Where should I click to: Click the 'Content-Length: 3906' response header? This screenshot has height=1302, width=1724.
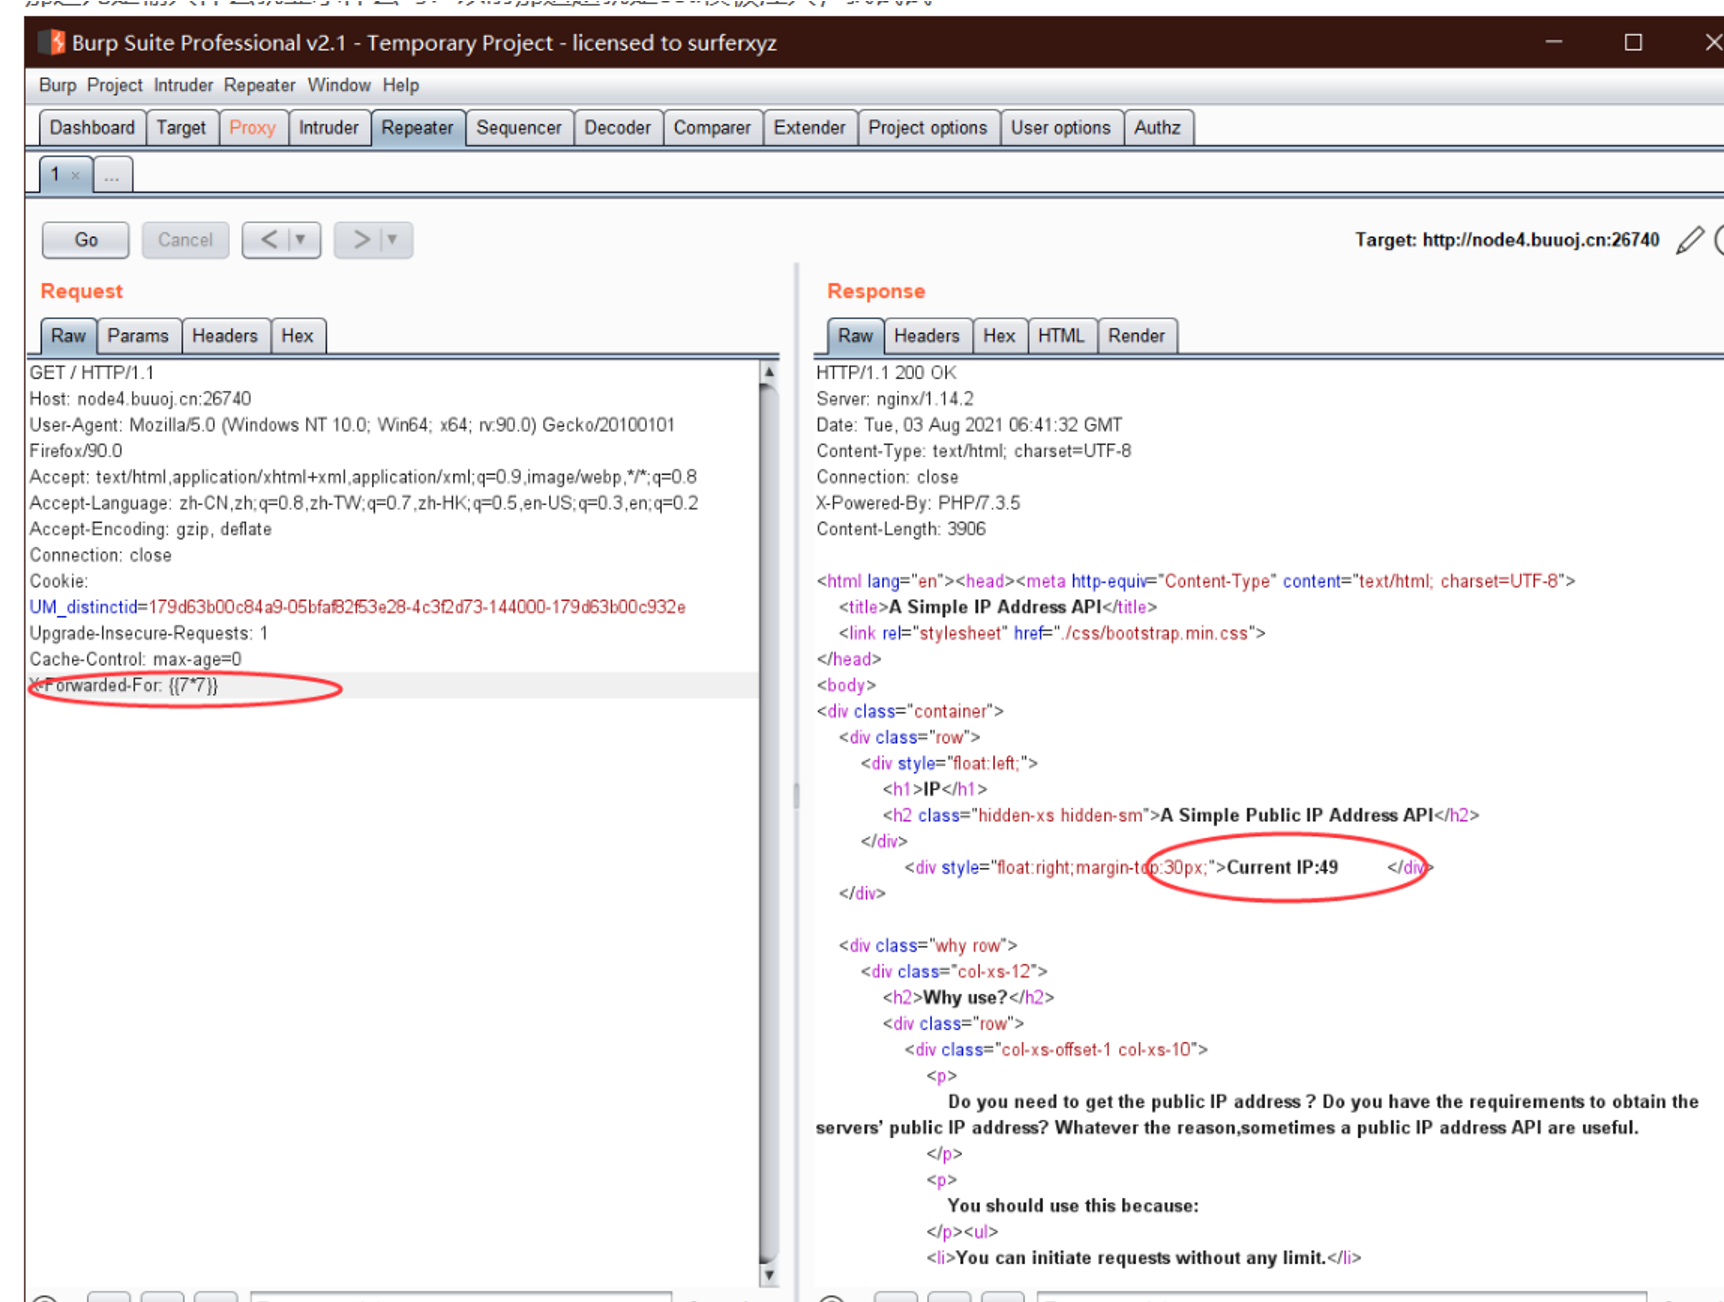pos(901,529)
